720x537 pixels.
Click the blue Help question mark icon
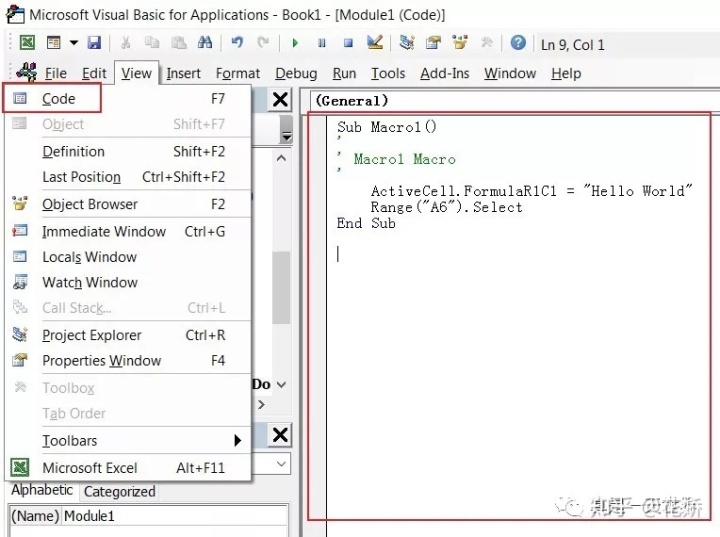tap(518, 43)
